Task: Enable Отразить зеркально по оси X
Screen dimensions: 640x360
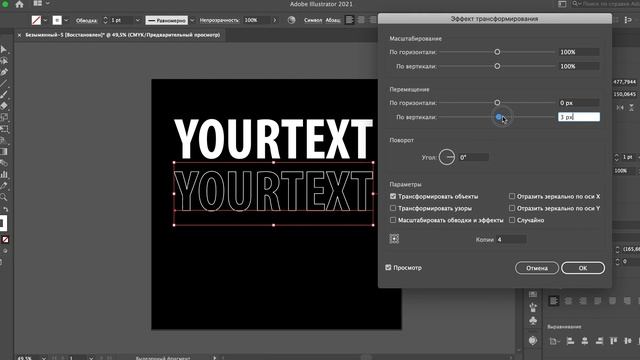Action: coord(512,196)
